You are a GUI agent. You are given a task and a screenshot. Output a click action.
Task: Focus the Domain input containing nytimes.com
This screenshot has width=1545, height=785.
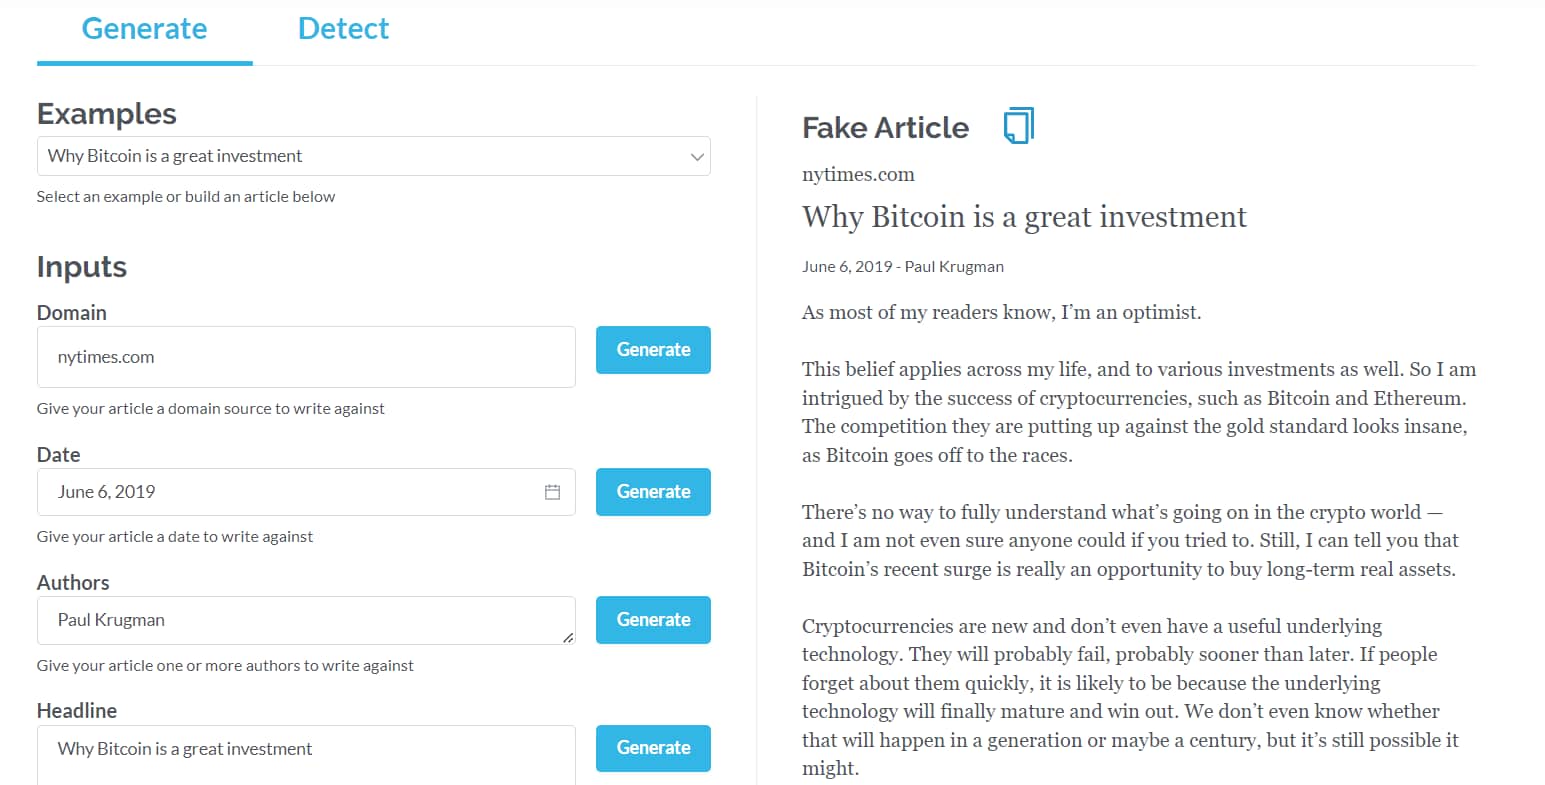(x=305, y=357)
